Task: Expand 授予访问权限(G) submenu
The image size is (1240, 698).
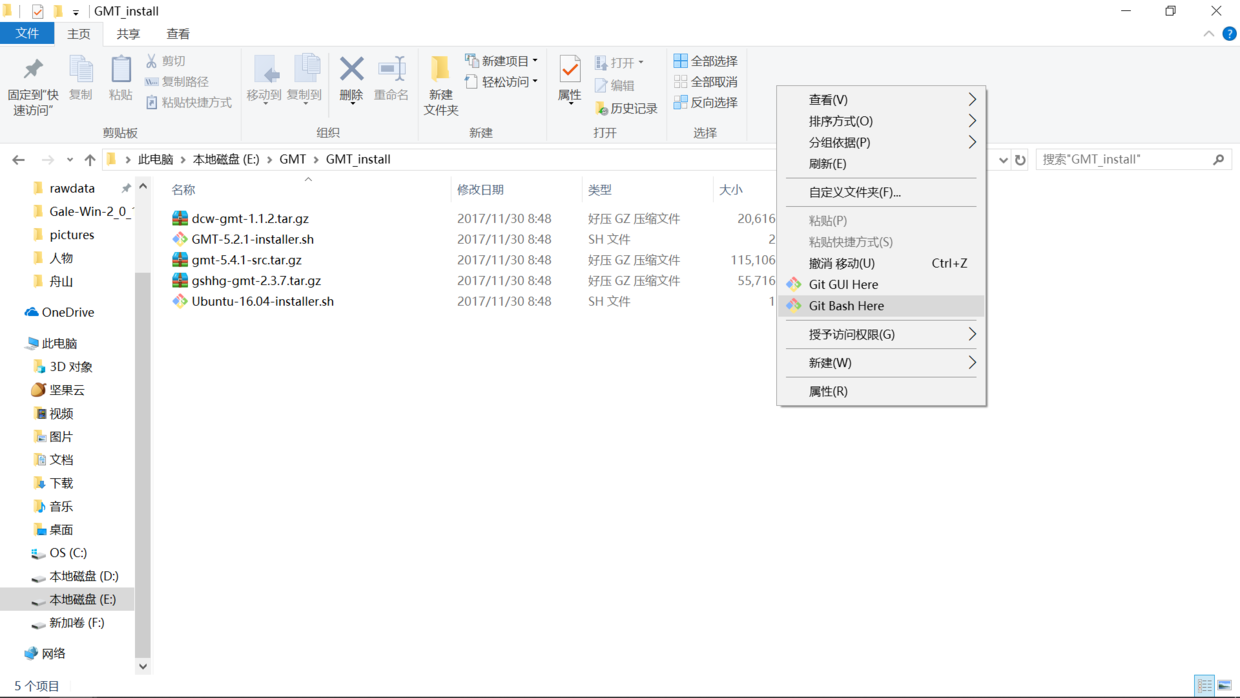Action: [x=881, y=335]
